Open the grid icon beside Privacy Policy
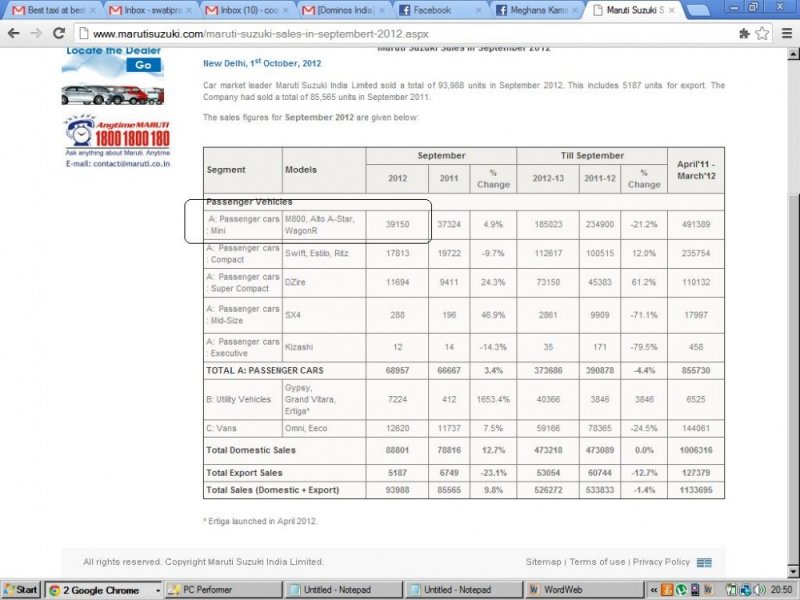 click(704, 562)
